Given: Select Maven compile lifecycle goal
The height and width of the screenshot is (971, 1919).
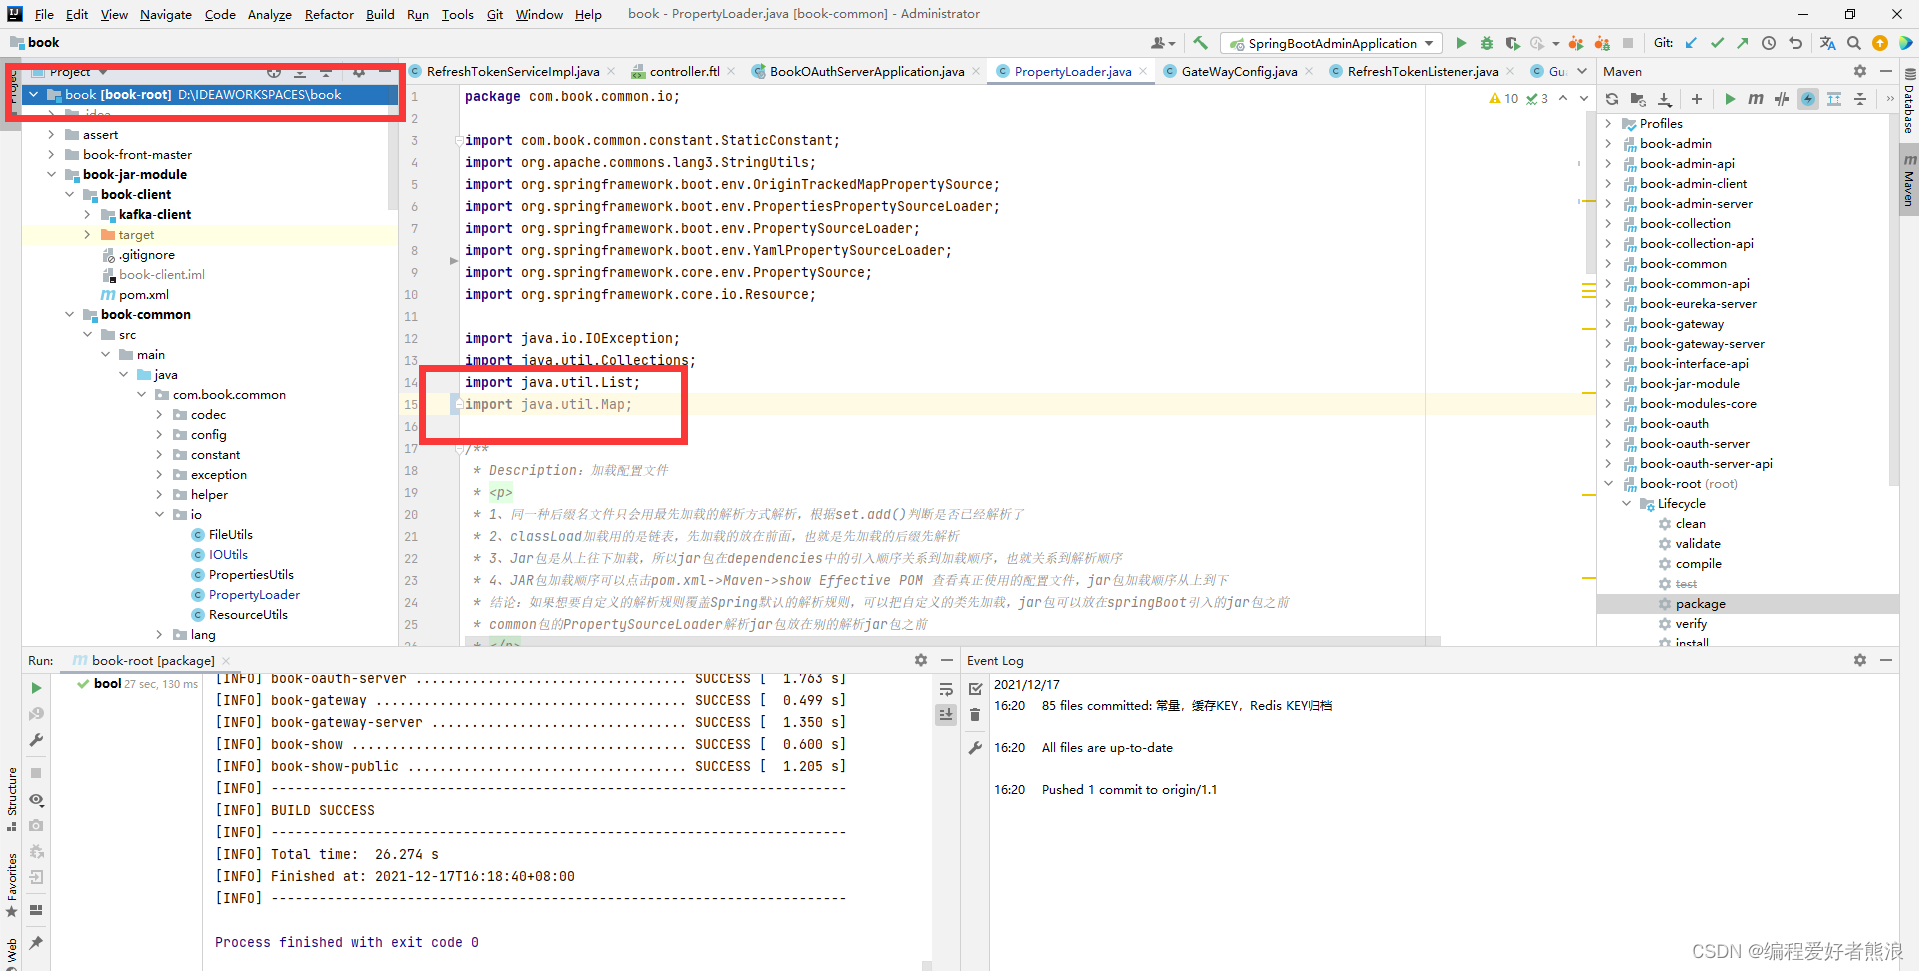Looking at the screenshot, I should [x=1698, y=563].
